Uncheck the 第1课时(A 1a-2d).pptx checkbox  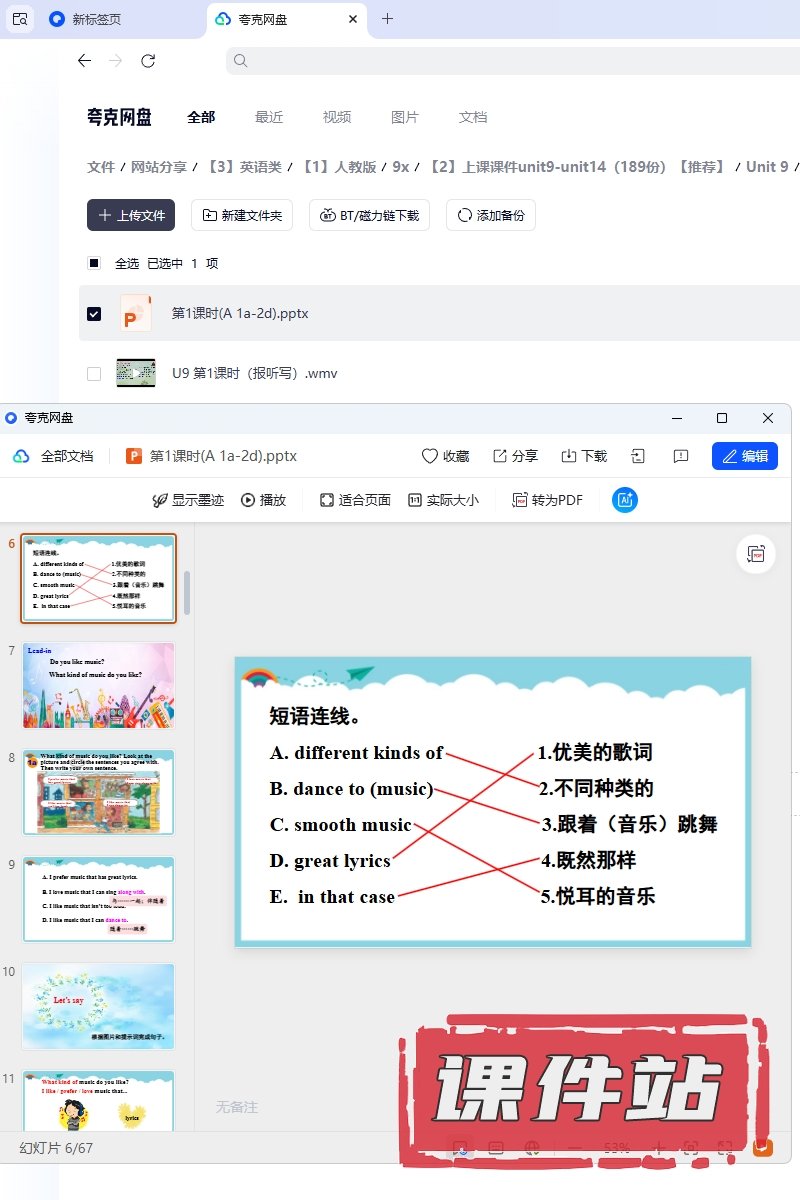pyautogui.click(x=94, y=313)
